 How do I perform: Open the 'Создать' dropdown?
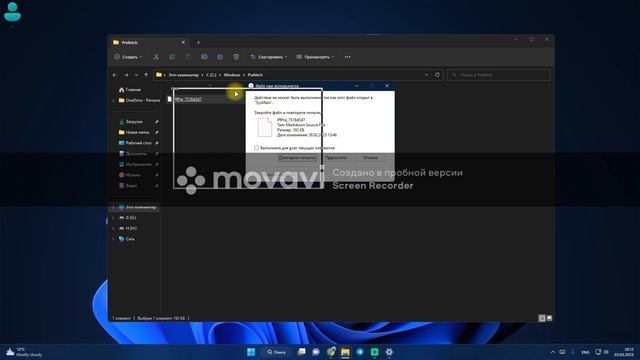(x=128, y=57)
